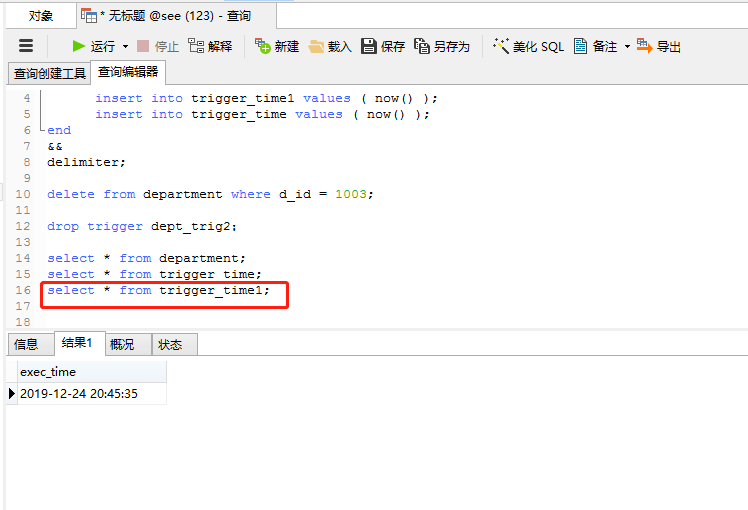
Task: Click the current row indicator arrow
Action: coord(12,394)
